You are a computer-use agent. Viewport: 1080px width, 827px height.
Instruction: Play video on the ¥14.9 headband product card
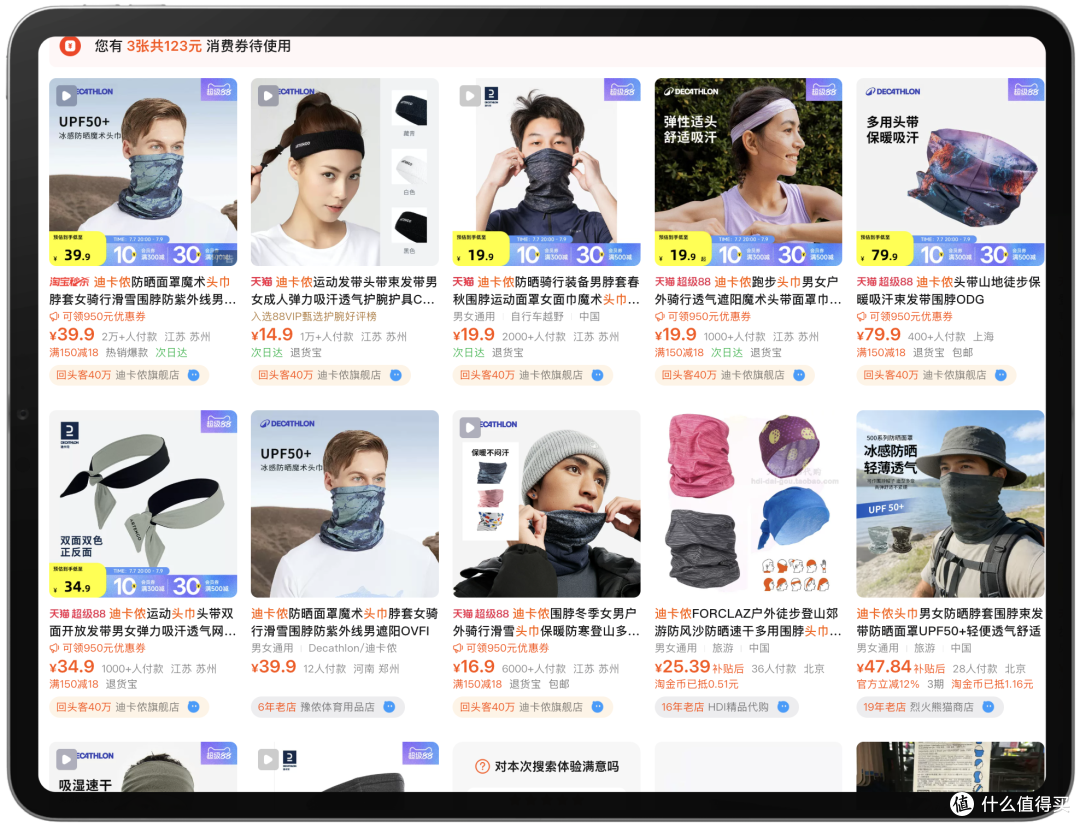[x=268, y=95]
